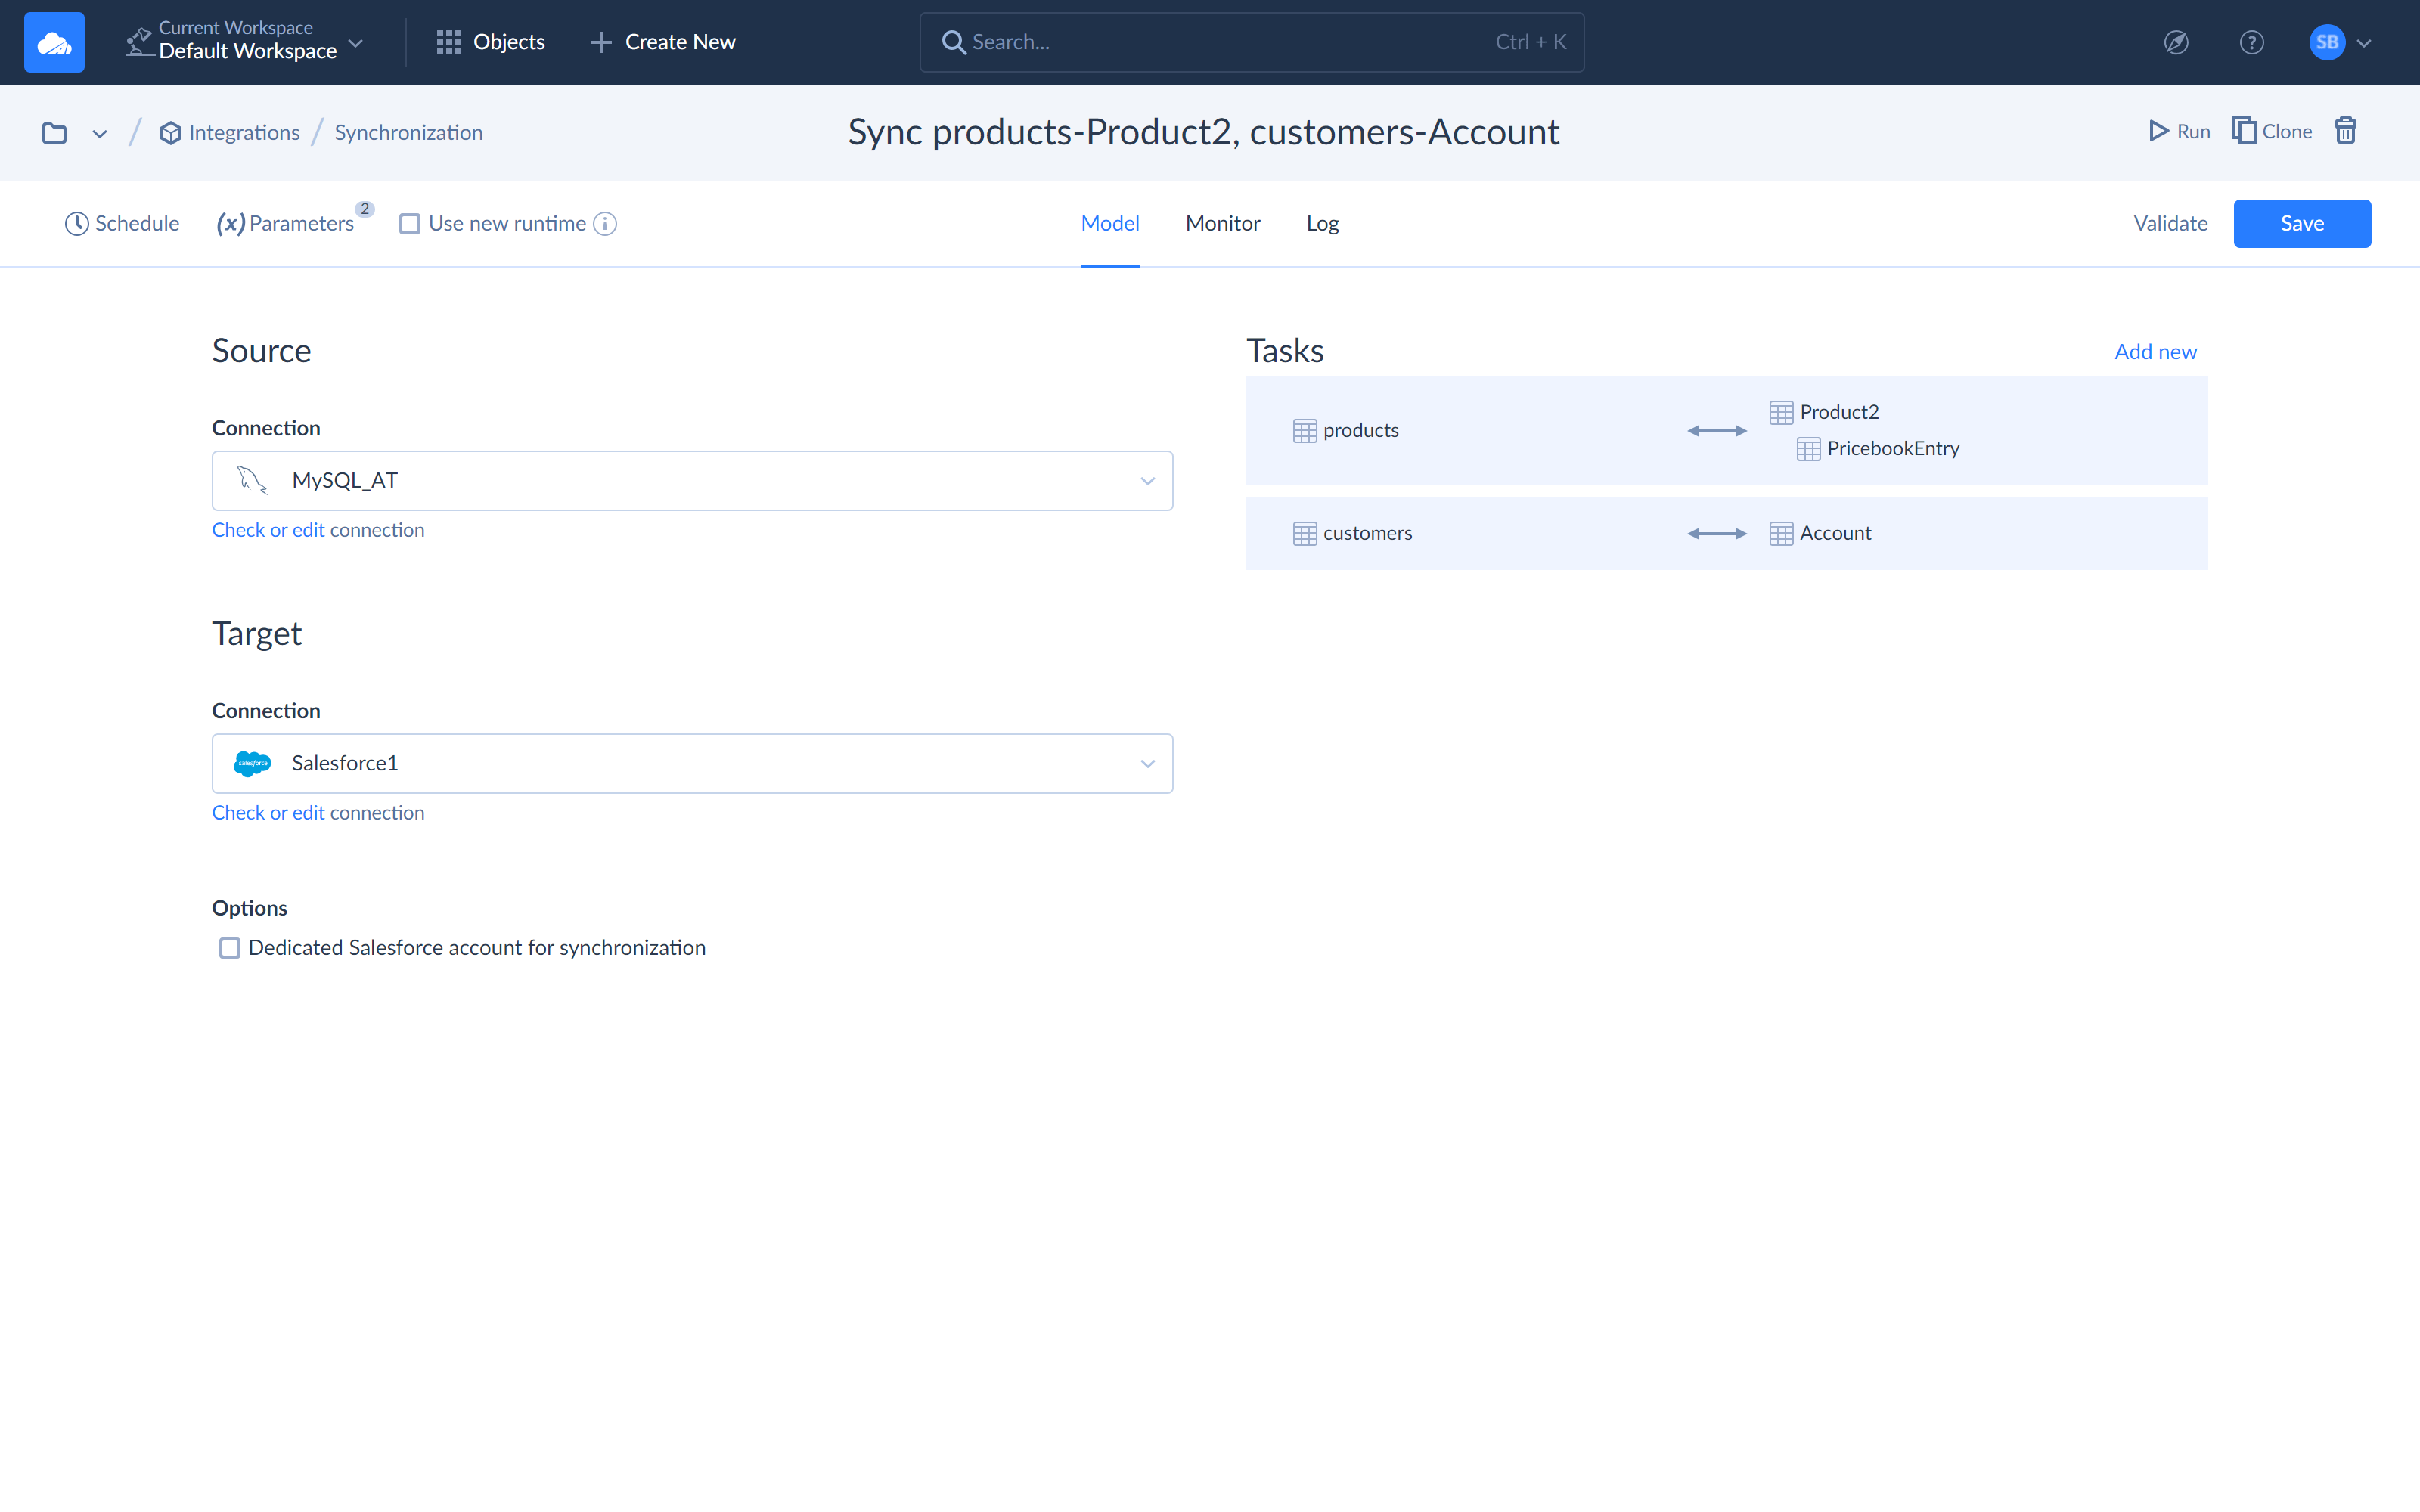This screenshot has width=2420, height=1512.
Task: Enable the Use new runtime checkbox
Action: [410, 224]
